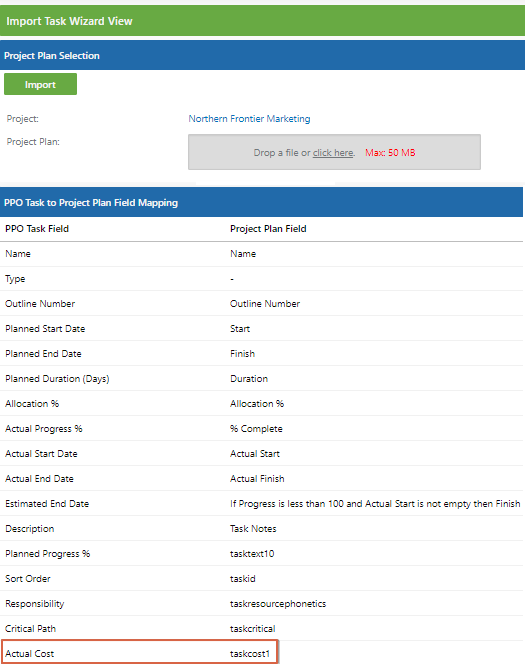The image size is (525, 664).
Task: Select the Description row mapped to Task Notes
Action: pos(262,528)
